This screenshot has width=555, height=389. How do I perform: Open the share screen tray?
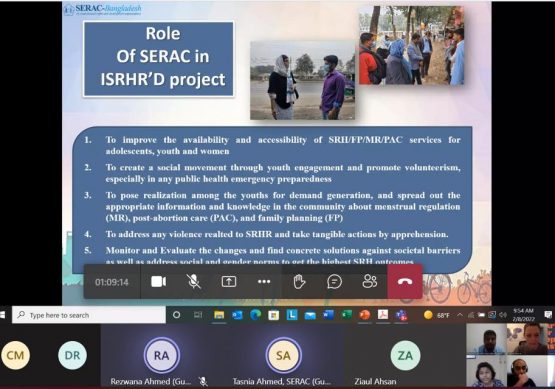[x=229, y=282]
